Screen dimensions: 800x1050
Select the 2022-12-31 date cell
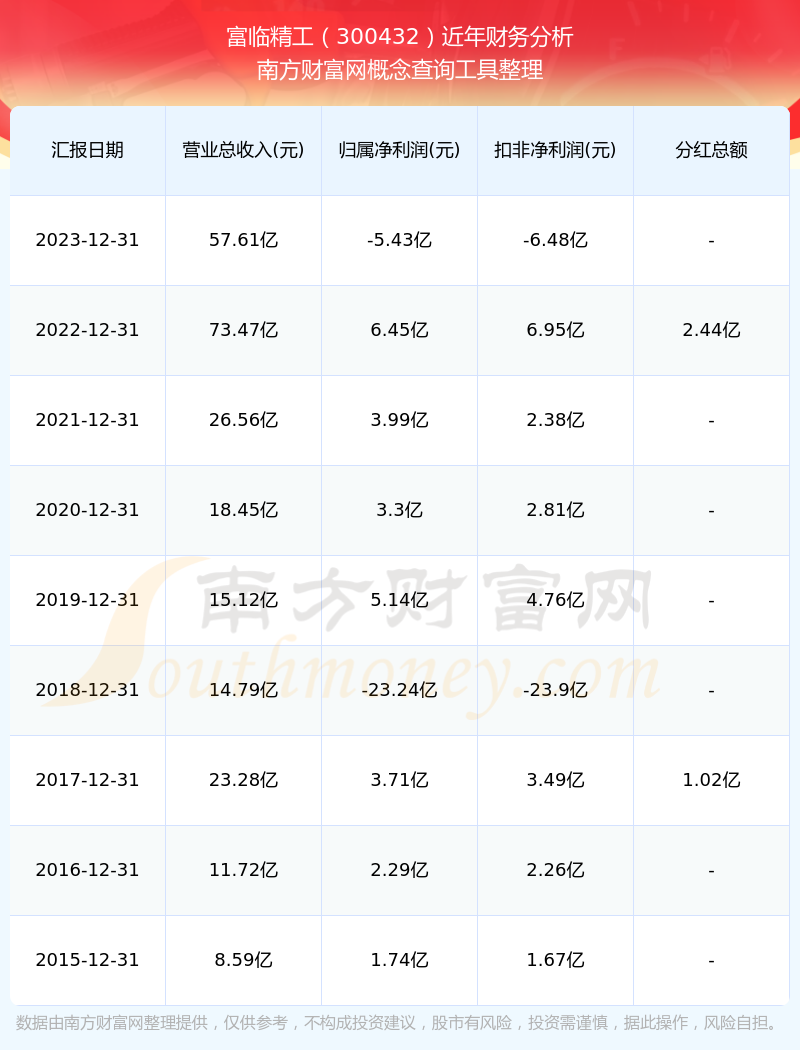(x=88, y=330)
